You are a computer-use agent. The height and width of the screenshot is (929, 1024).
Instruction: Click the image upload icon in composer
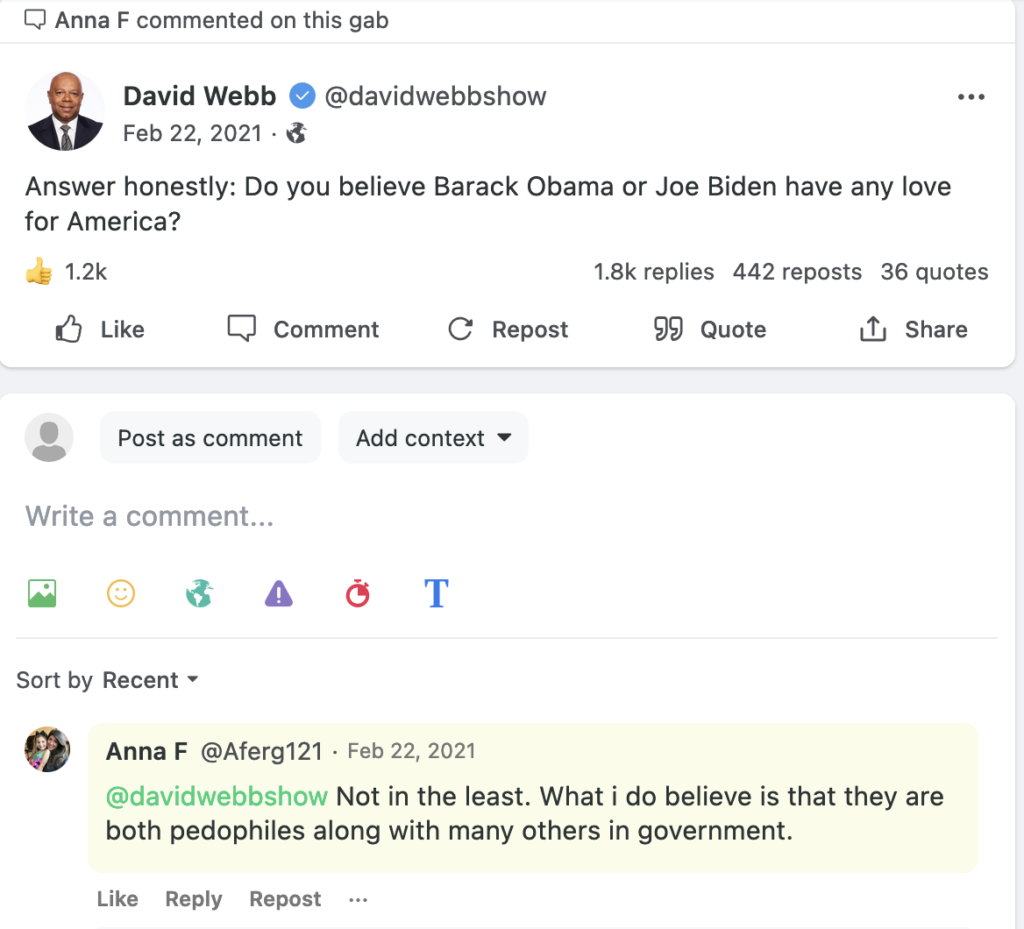[x=42, y=594]
